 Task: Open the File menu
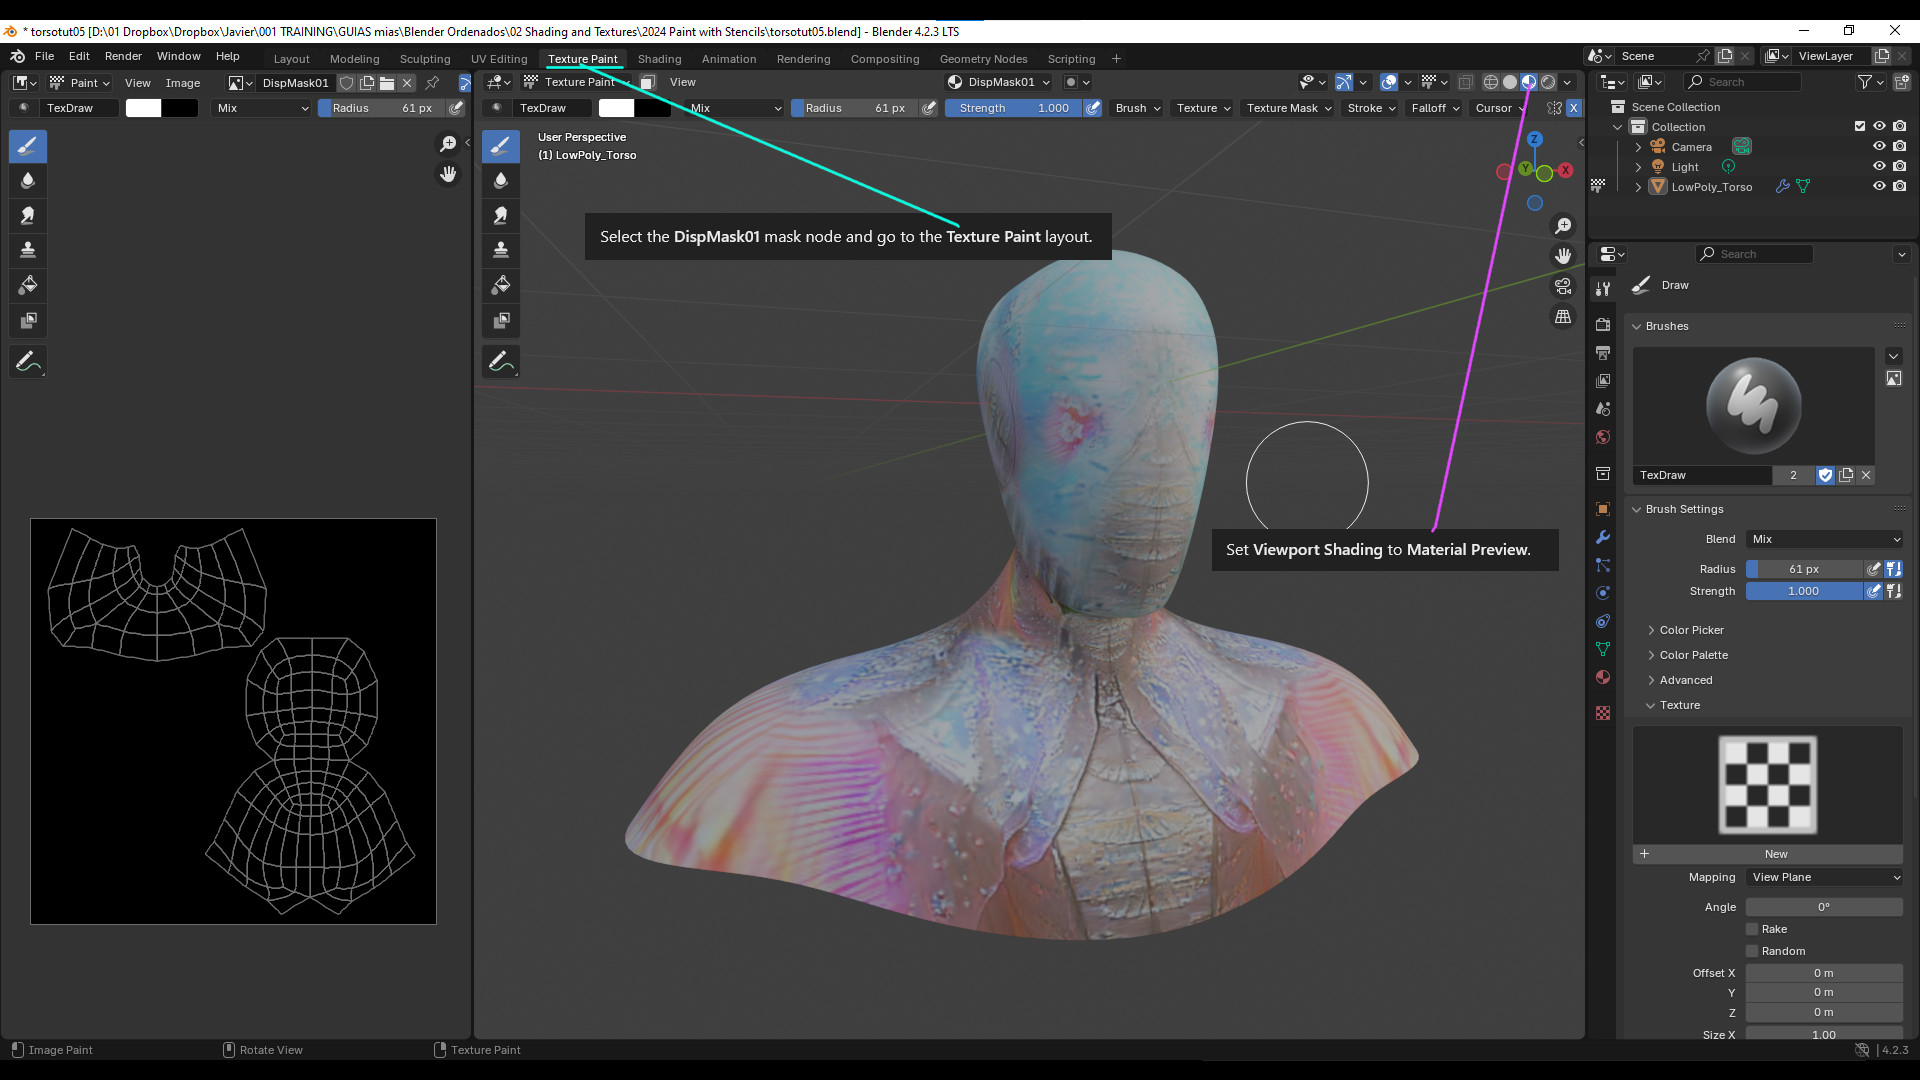(44, 56)
